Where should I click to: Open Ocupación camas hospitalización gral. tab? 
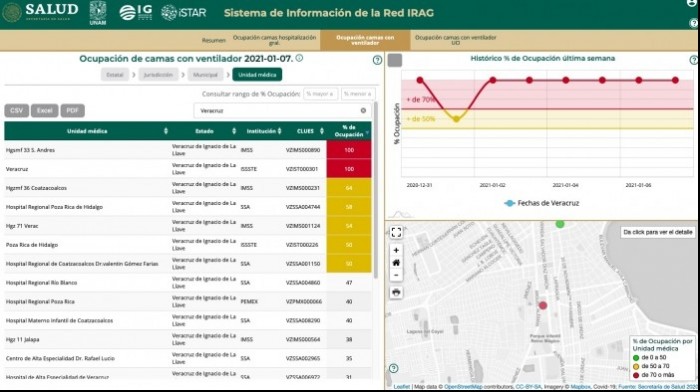[x=274, y=40]
